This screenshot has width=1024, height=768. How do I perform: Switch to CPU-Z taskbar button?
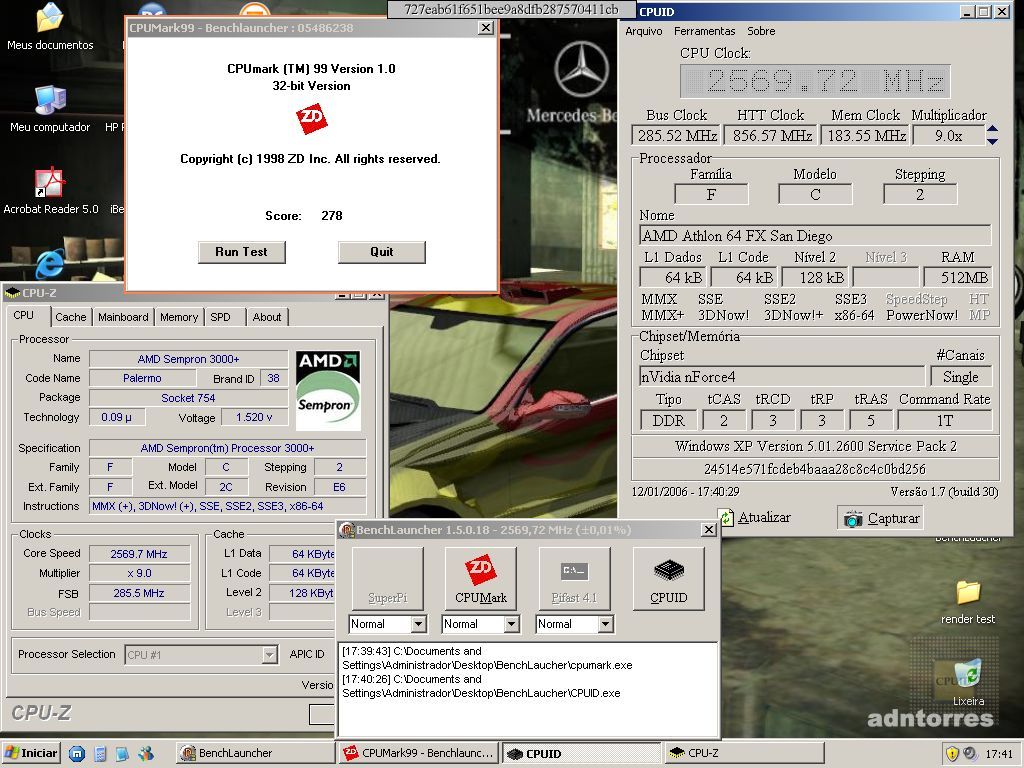coord(744,753)
